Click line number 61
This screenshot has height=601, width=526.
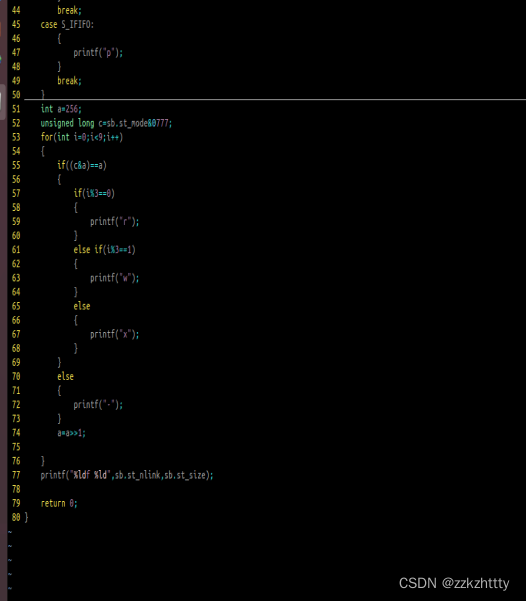point(16,250)
